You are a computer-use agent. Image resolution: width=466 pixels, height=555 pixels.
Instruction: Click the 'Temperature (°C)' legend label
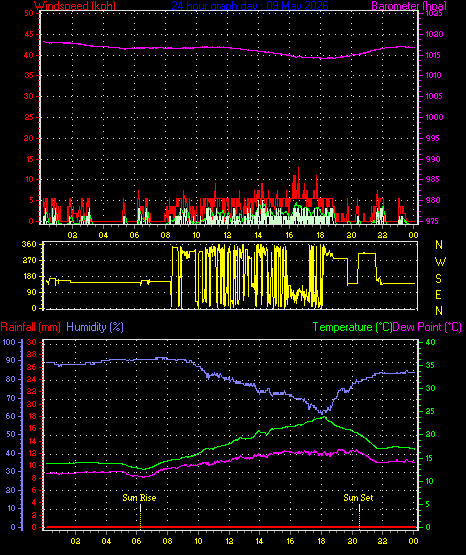click(x=352, y=327)
